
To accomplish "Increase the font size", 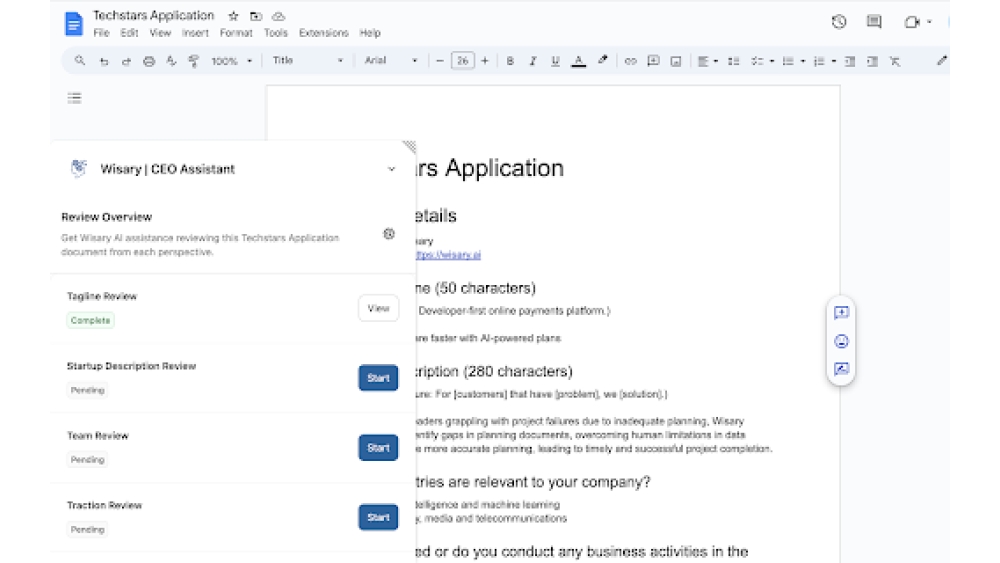I will coord(485,61).
